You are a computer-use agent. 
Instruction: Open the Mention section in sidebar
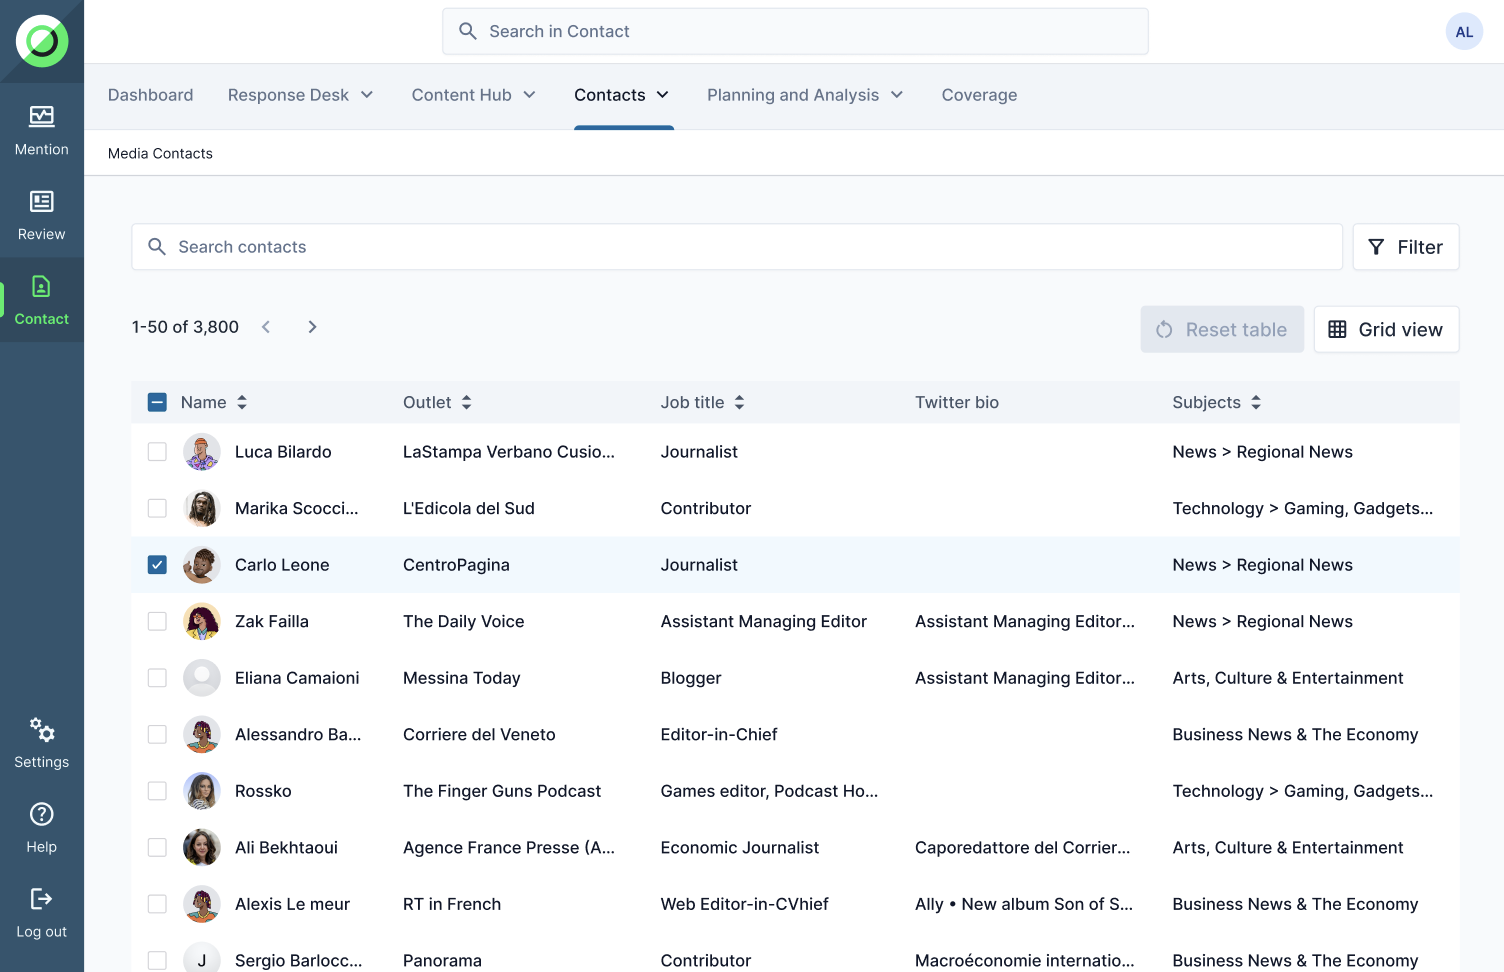tap(42, 131)
